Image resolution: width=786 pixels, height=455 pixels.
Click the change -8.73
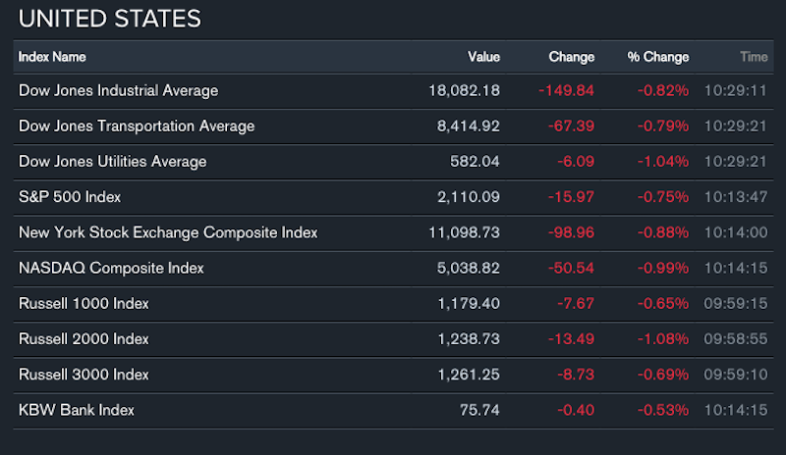coord(575,375)
